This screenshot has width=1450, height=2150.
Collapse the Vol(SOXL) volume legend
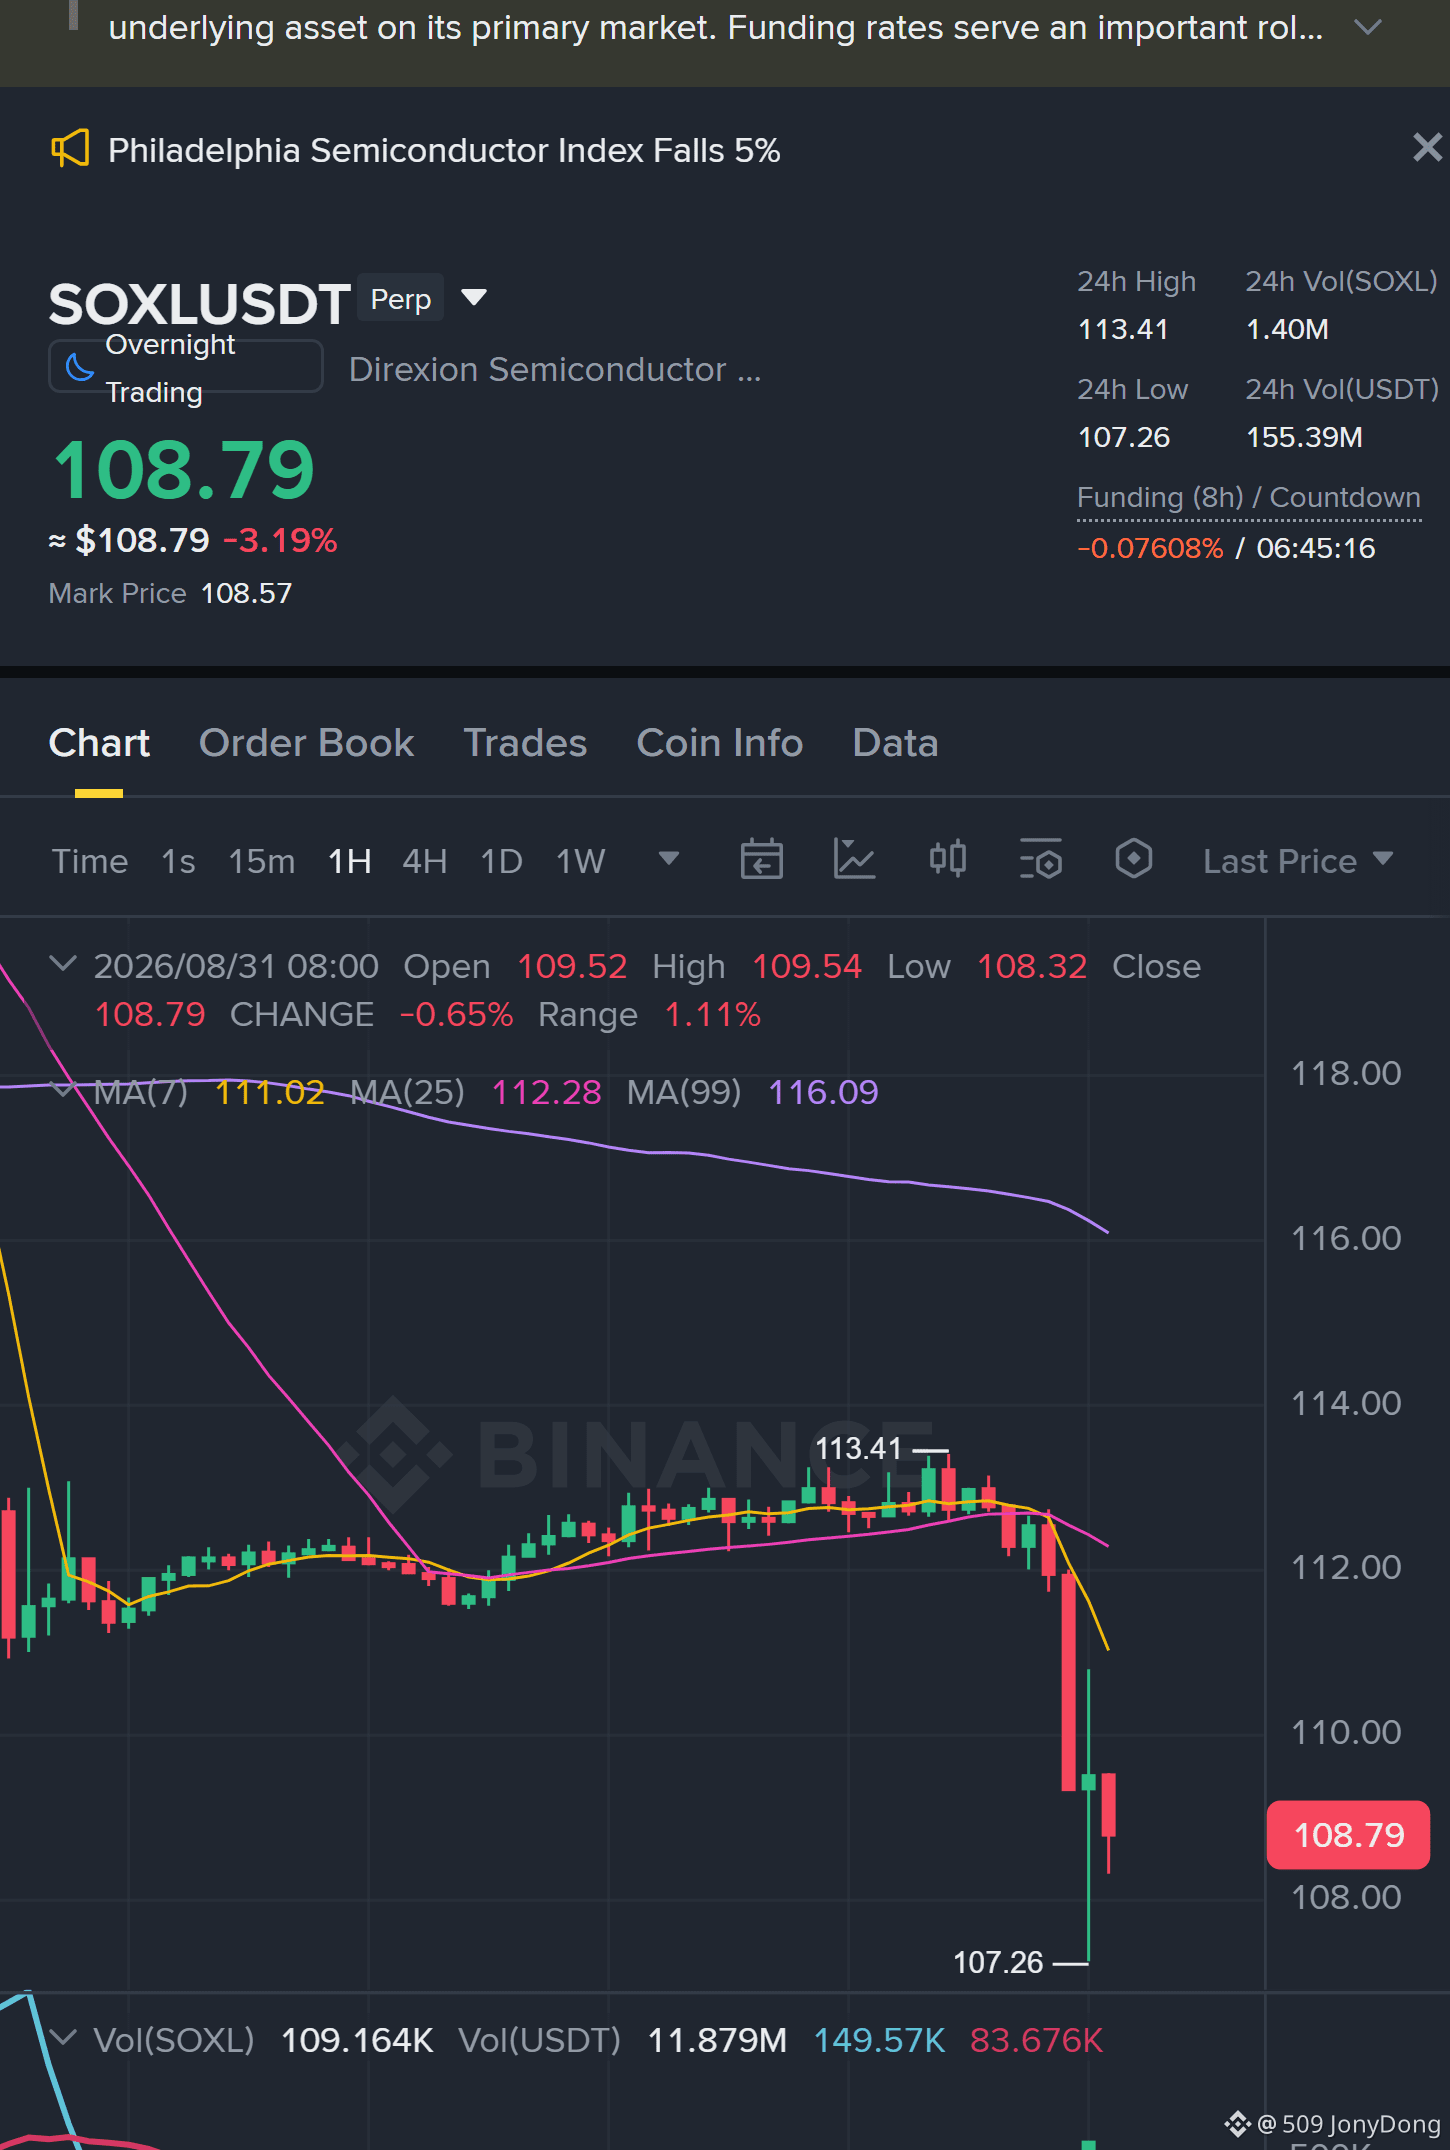click(63, 2038)
